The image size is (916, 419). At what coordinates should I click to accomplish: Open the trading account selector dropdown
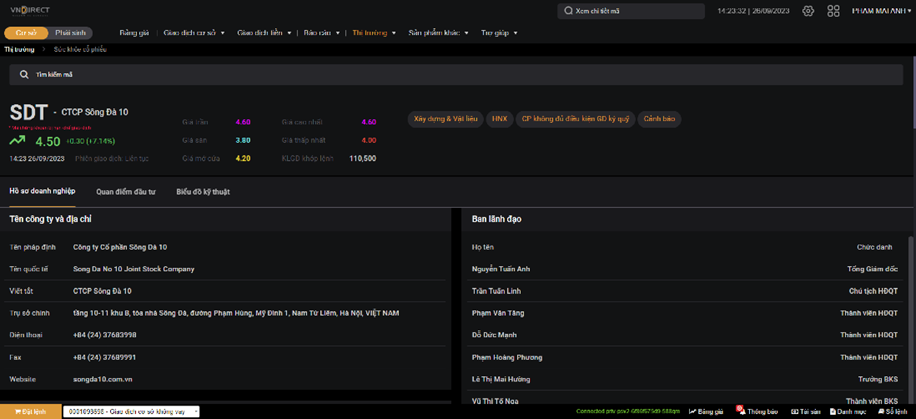(x=131, y=411)
